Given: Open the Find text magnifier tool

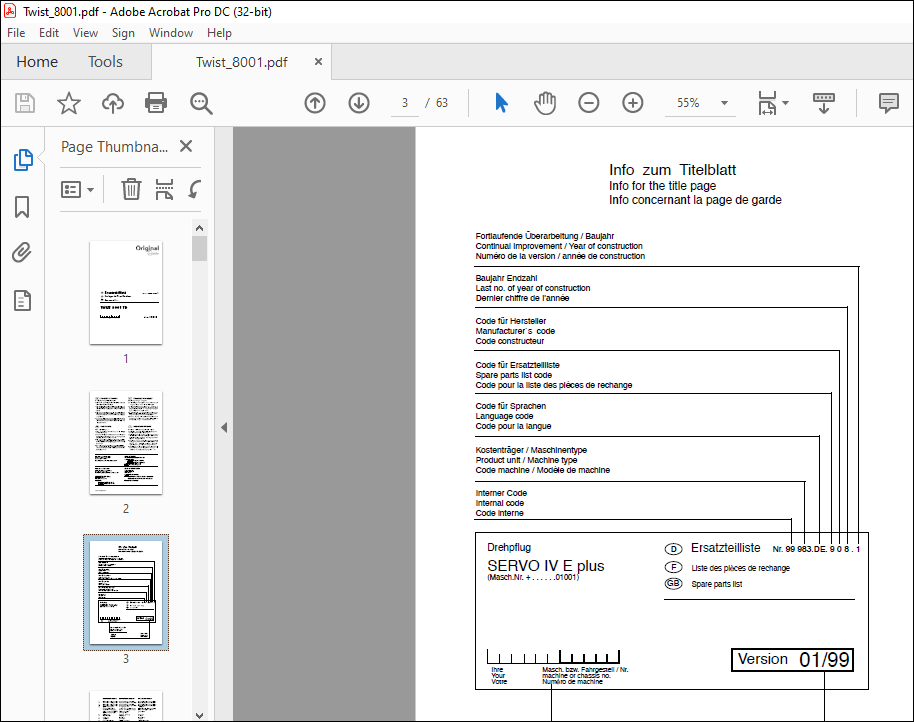Looking at the screenshot, I should pos(201,103).
